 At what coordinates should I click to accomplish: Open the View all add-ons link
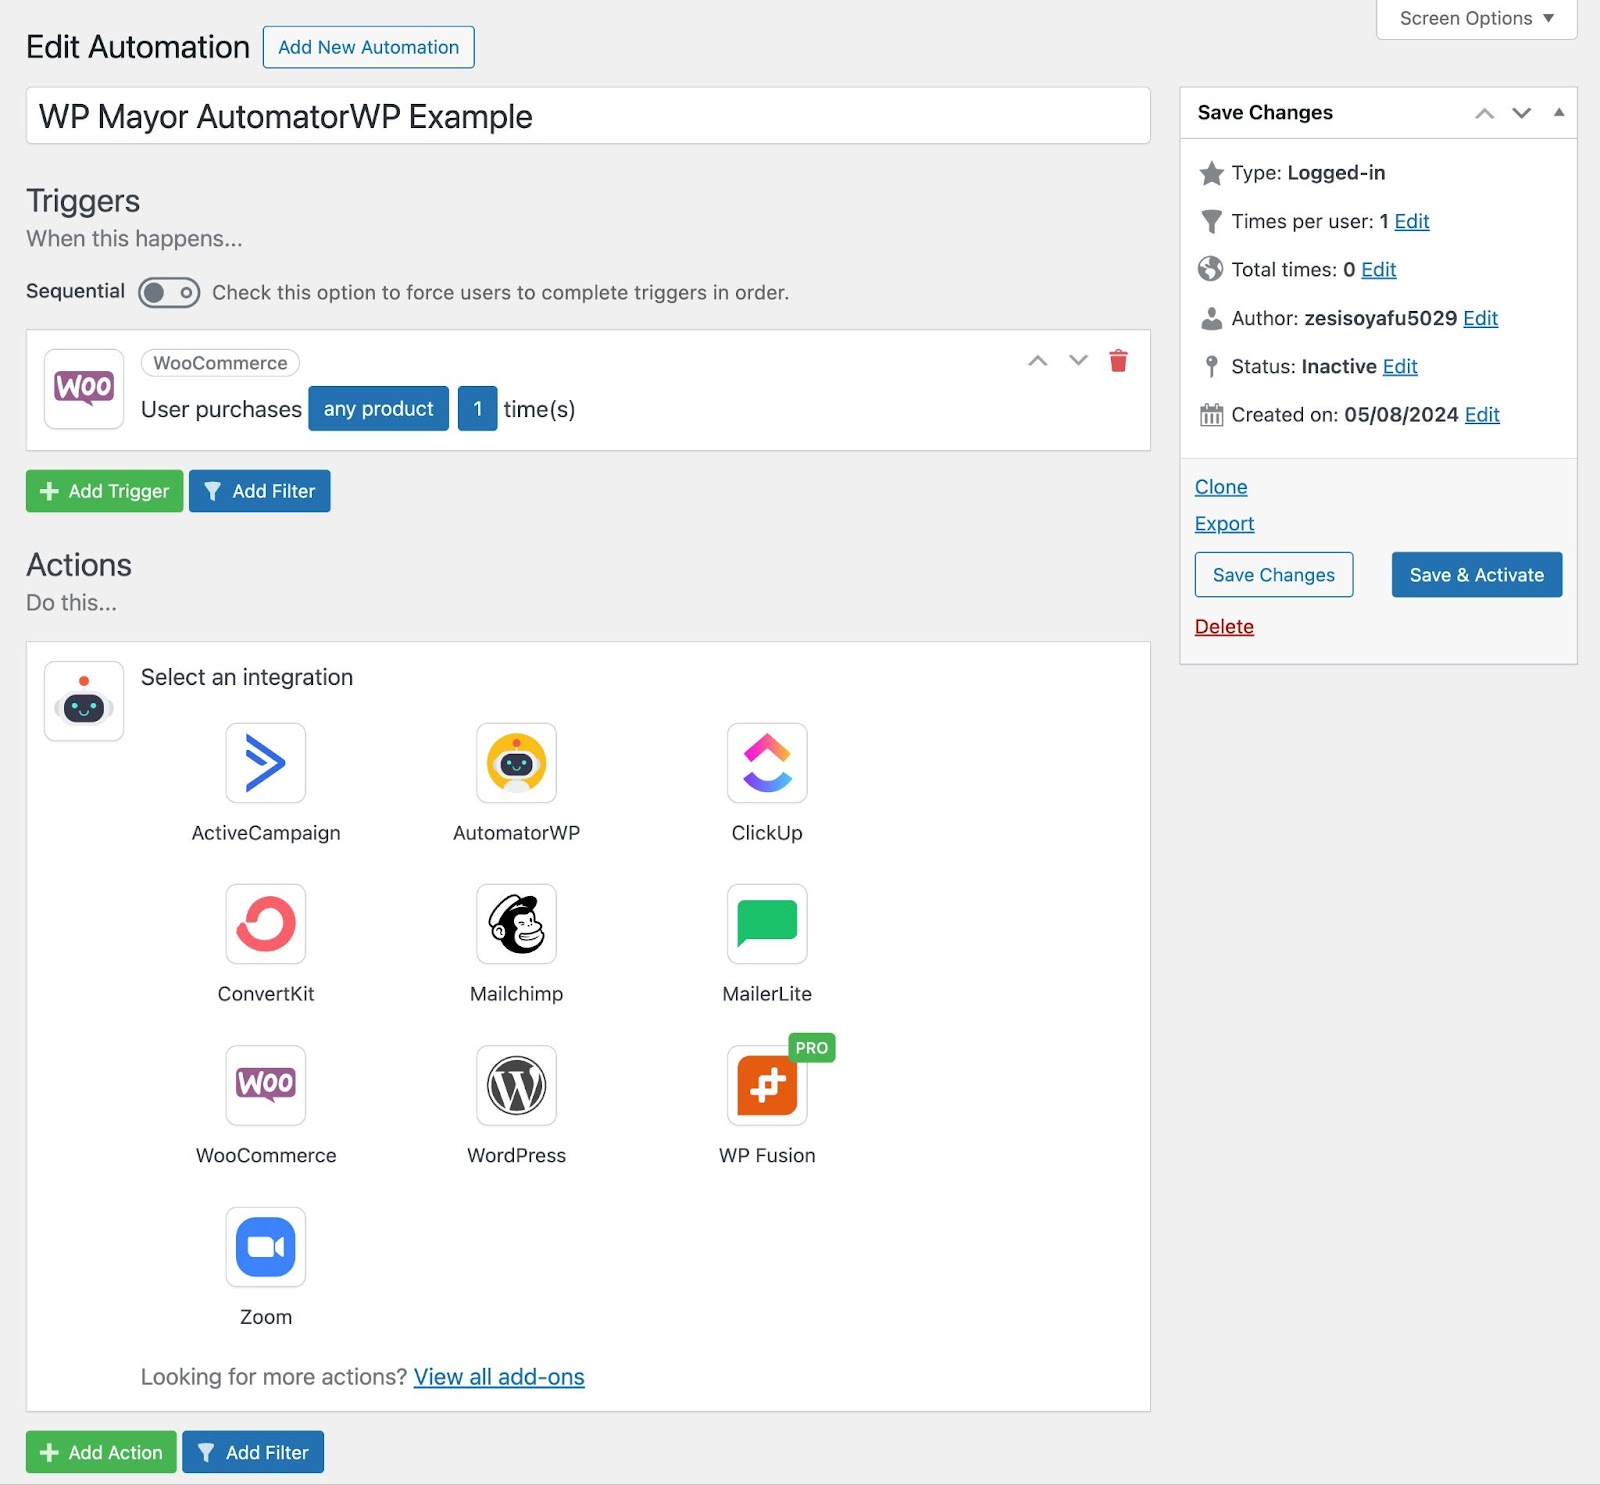pyautogui.click(x=499, y=1377)
